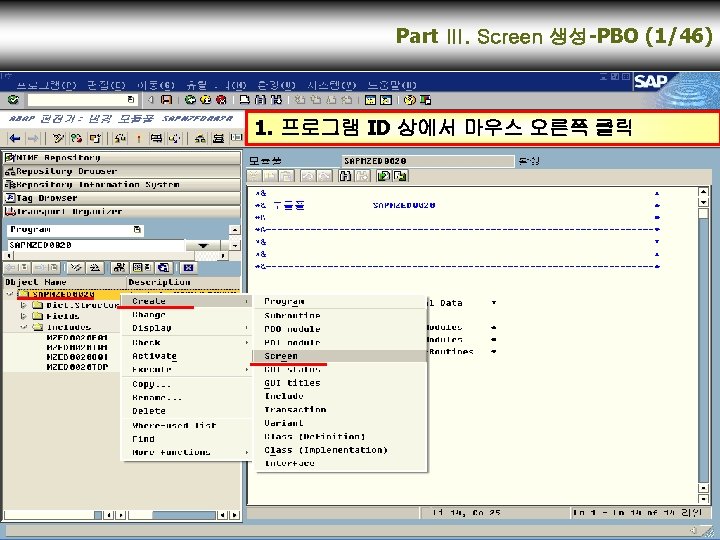
Task: Click the green Back circle icon
Action: [190, 100]
